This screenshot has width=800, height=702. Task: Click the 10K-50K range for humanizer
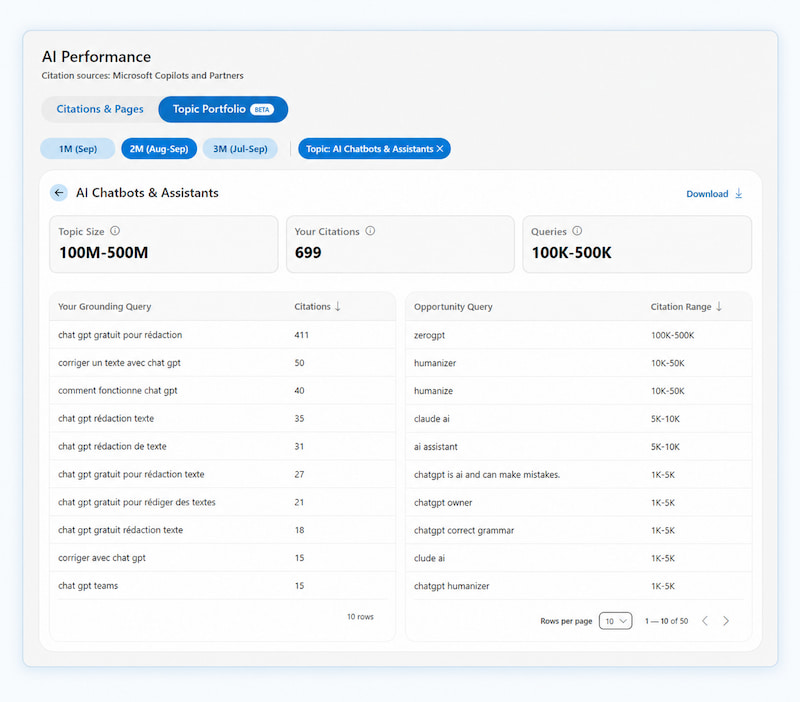(668, 363)
